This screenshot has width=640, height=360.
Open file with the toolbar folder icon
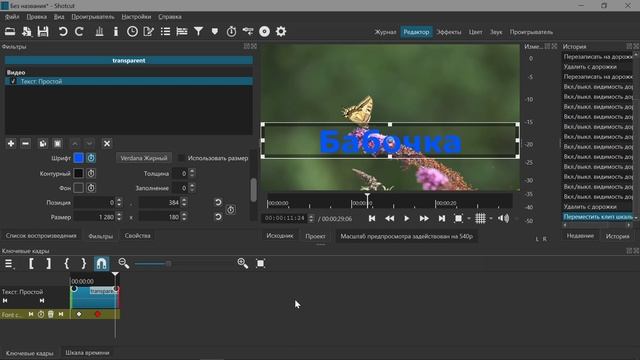click(10, 31)
